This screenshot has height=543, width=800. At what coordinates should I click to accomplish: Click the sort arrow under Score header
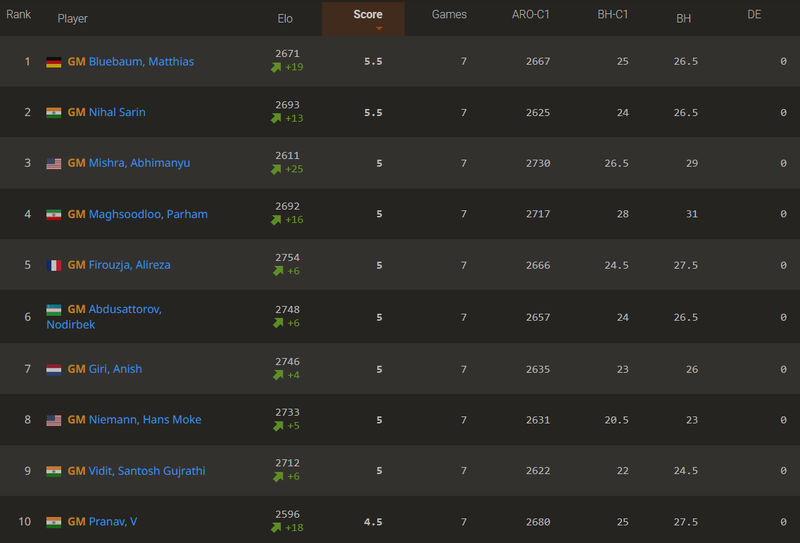pyautogui.click(x=378, y=29)
